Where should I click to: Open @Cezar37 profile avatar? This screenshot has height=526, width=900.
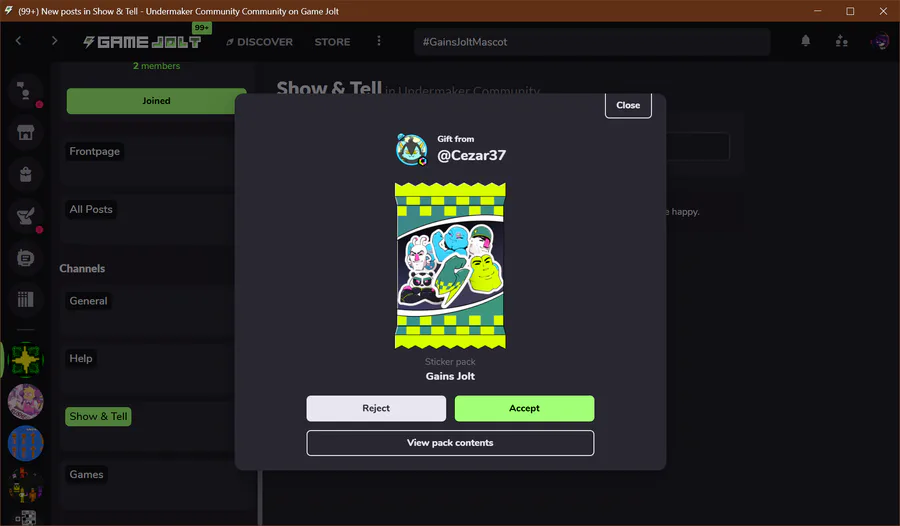(412, 149)
